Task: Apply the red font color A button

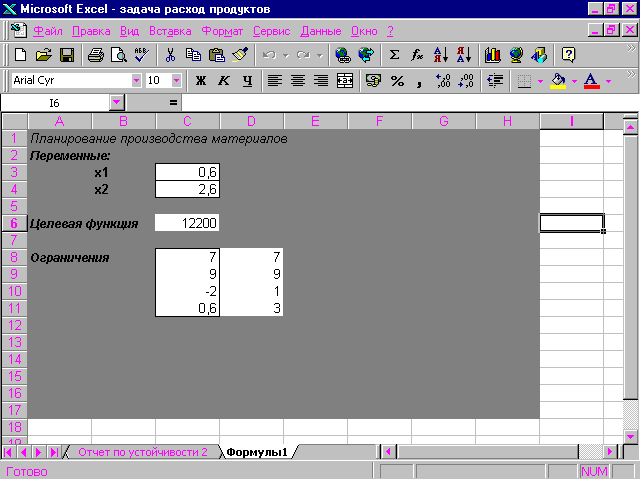Action: (x=591, y=80)
